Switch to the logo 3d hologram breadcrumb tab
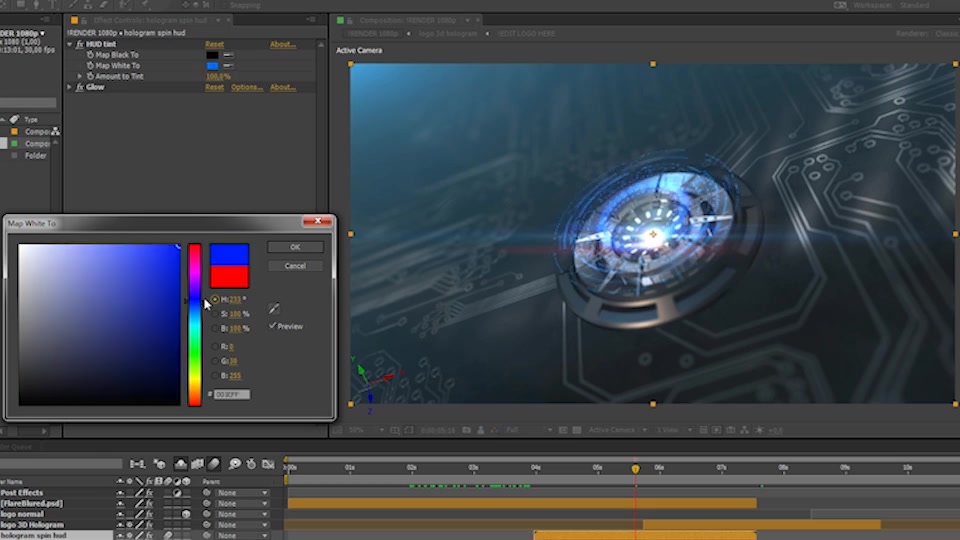 pyautogui.click(x=448, y=34)
